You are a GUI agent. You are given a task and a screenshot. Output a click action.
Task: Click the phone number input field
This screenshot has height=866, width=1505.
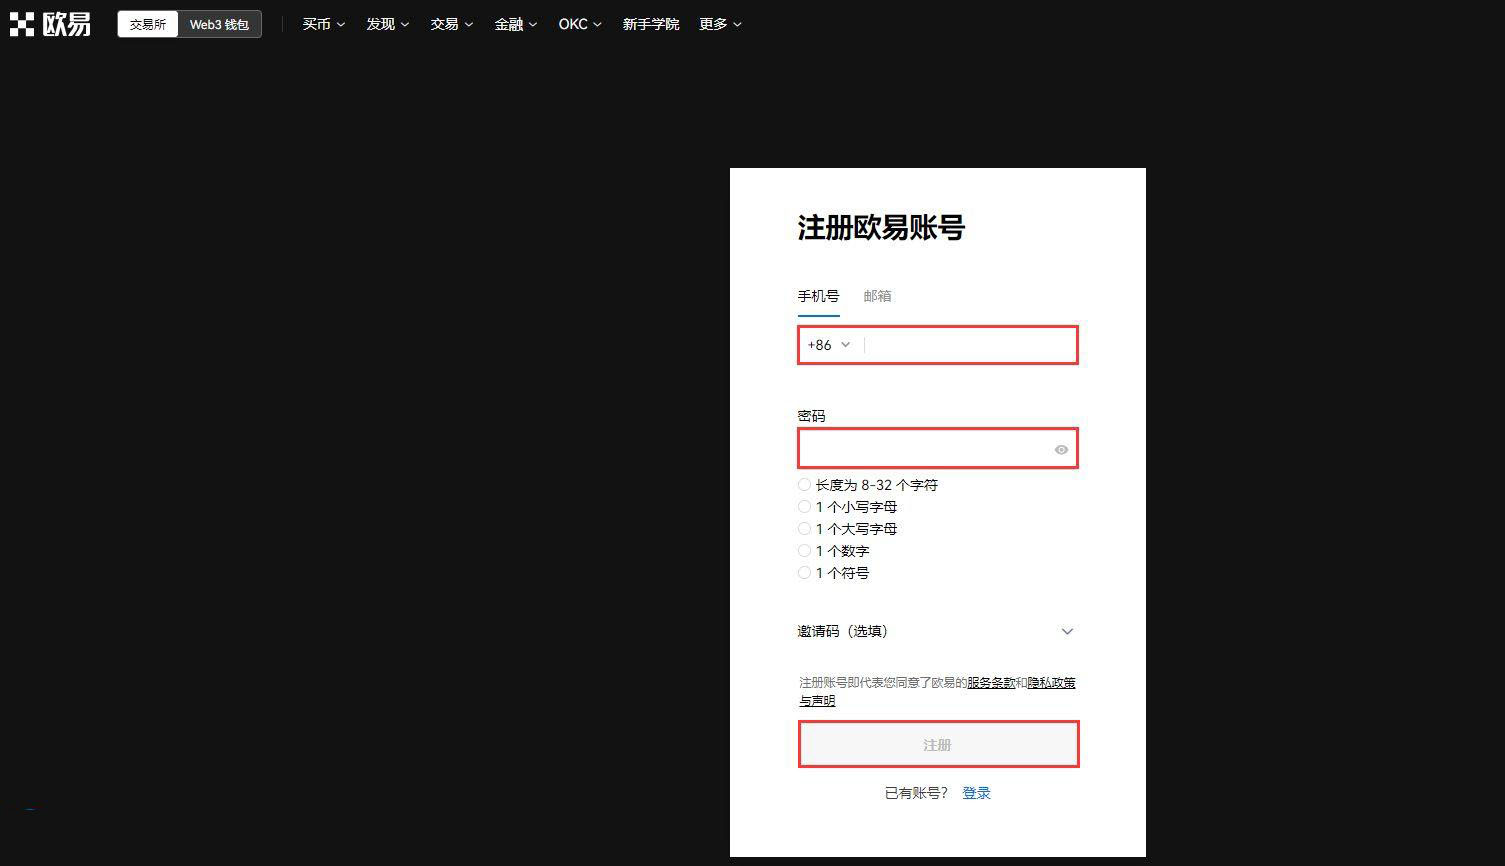click(968, 345)
